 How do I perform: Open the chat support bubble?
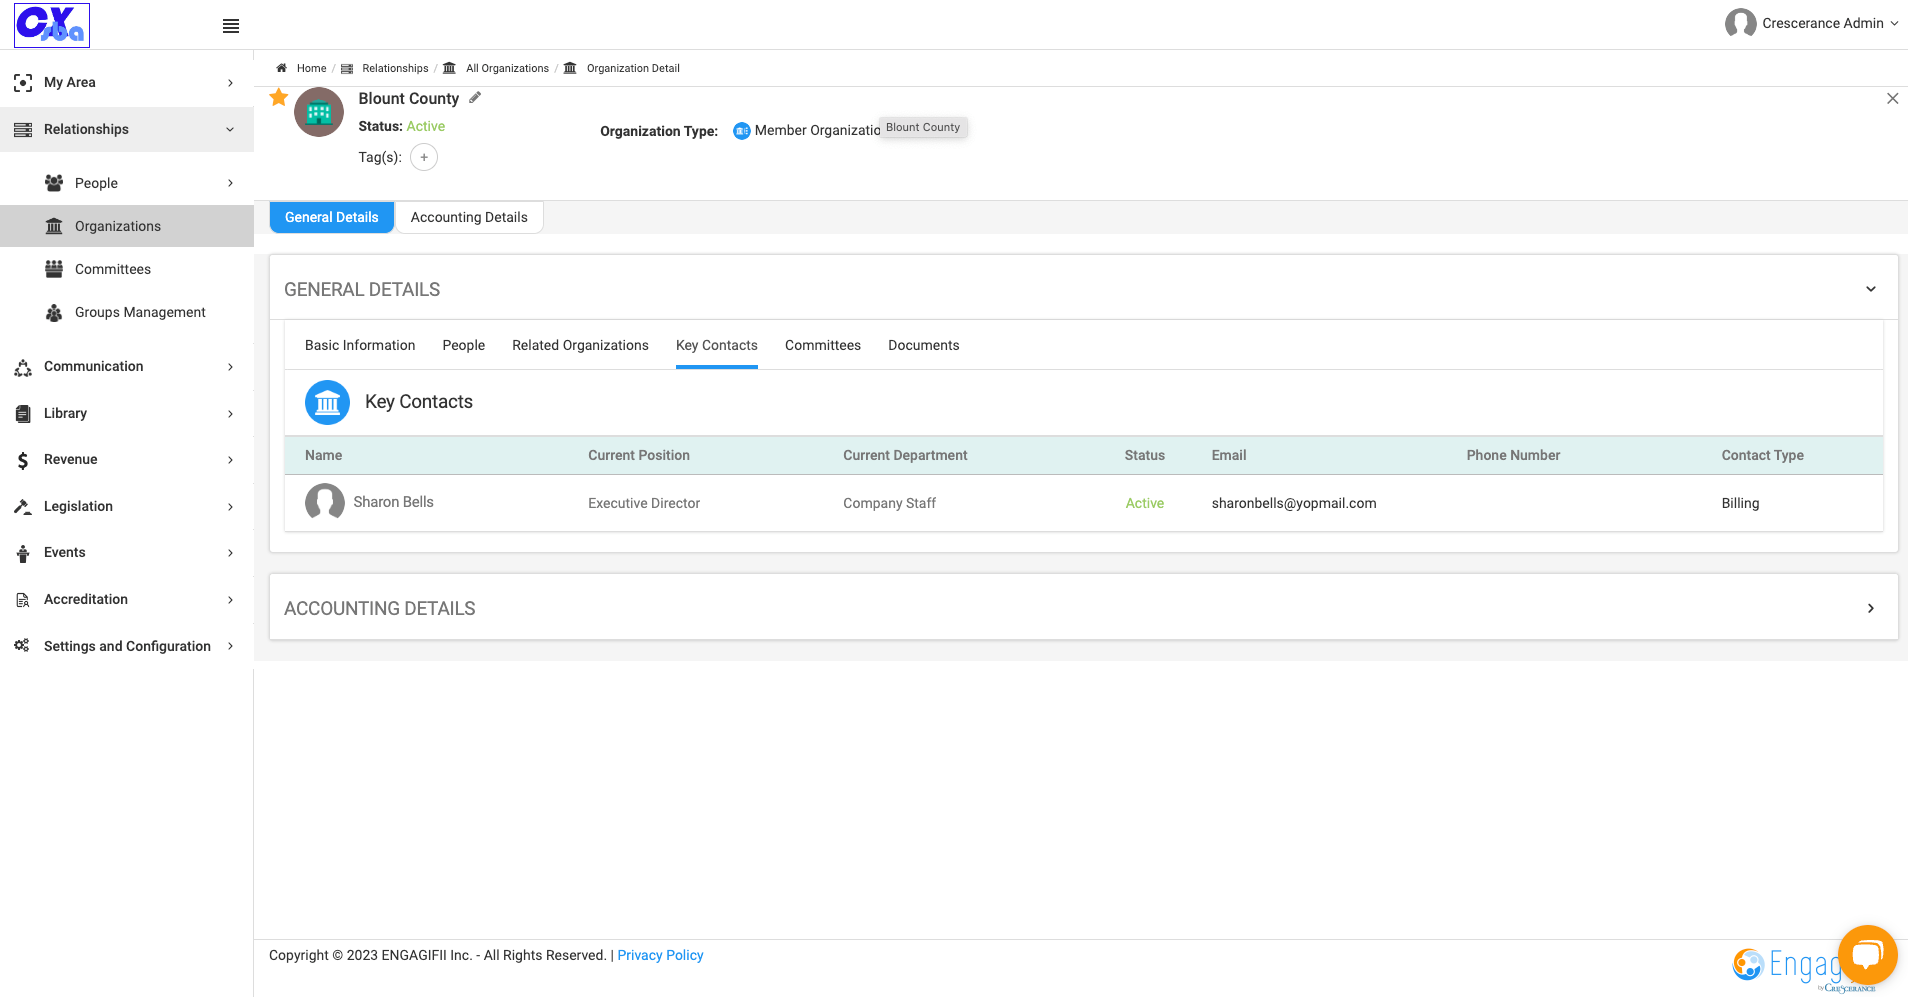[x=1867, y=955]
